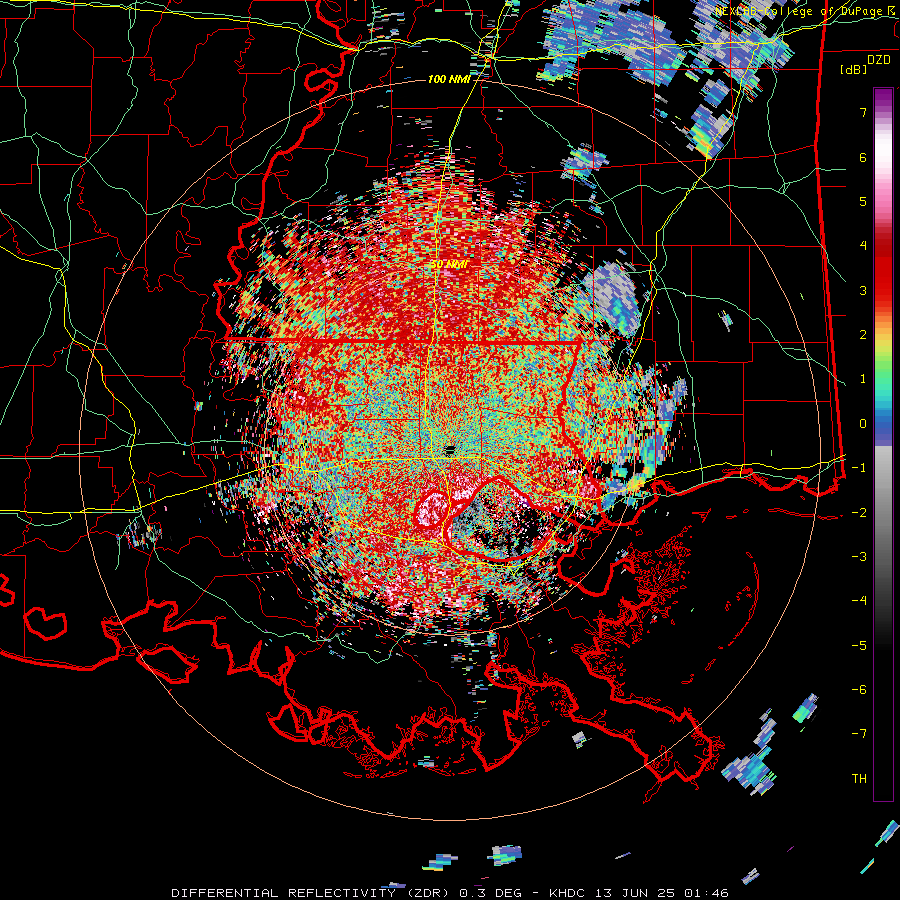The height and width of the screenshot is (900, 900).
Task: Click the 2 dB scale label
Action: point(863,335)
